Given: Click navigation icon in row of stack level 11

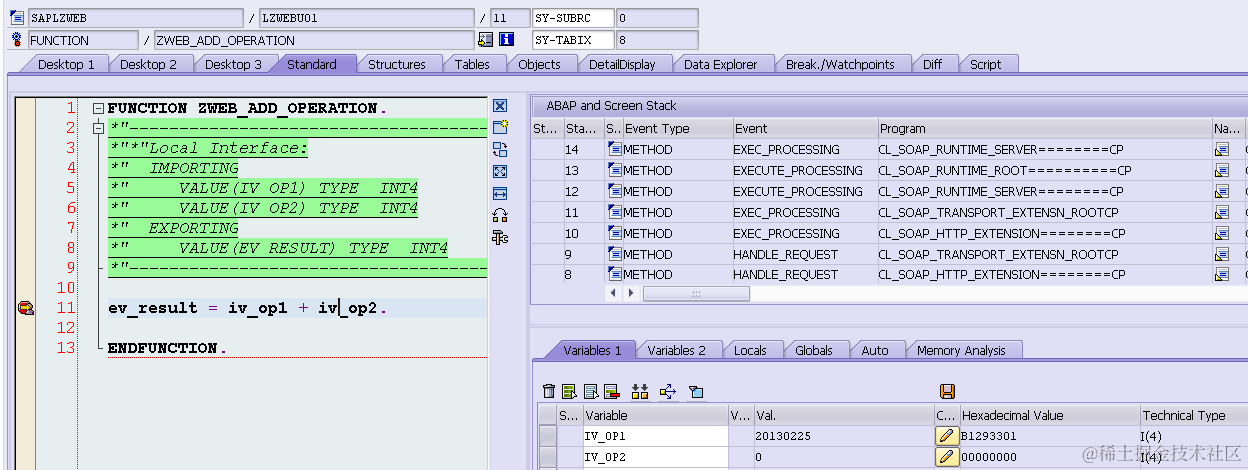Looking at the screenshot, I should [1221, 212].
